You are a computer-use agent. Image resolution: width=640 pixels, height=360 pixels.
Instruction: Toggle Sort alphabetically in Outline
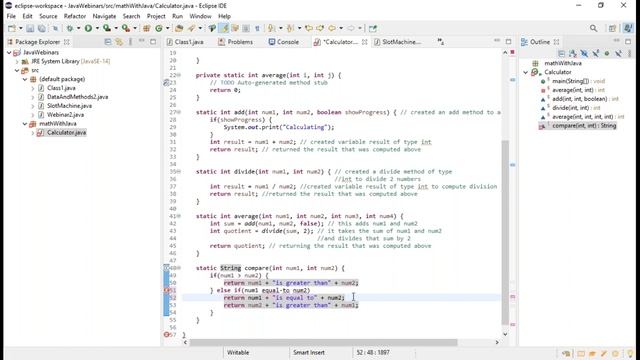(x=573, y=53)
